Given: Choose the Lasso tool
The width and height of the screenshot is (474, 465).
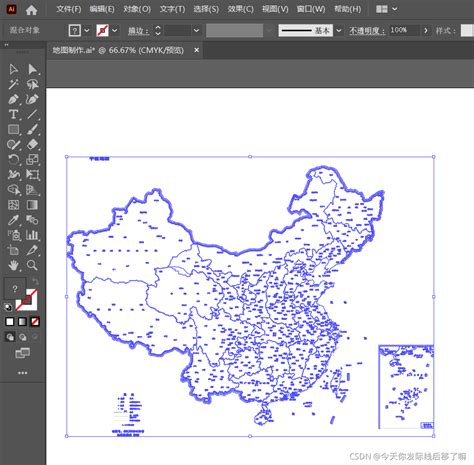Looking at the screenshot, I should 32,84.
